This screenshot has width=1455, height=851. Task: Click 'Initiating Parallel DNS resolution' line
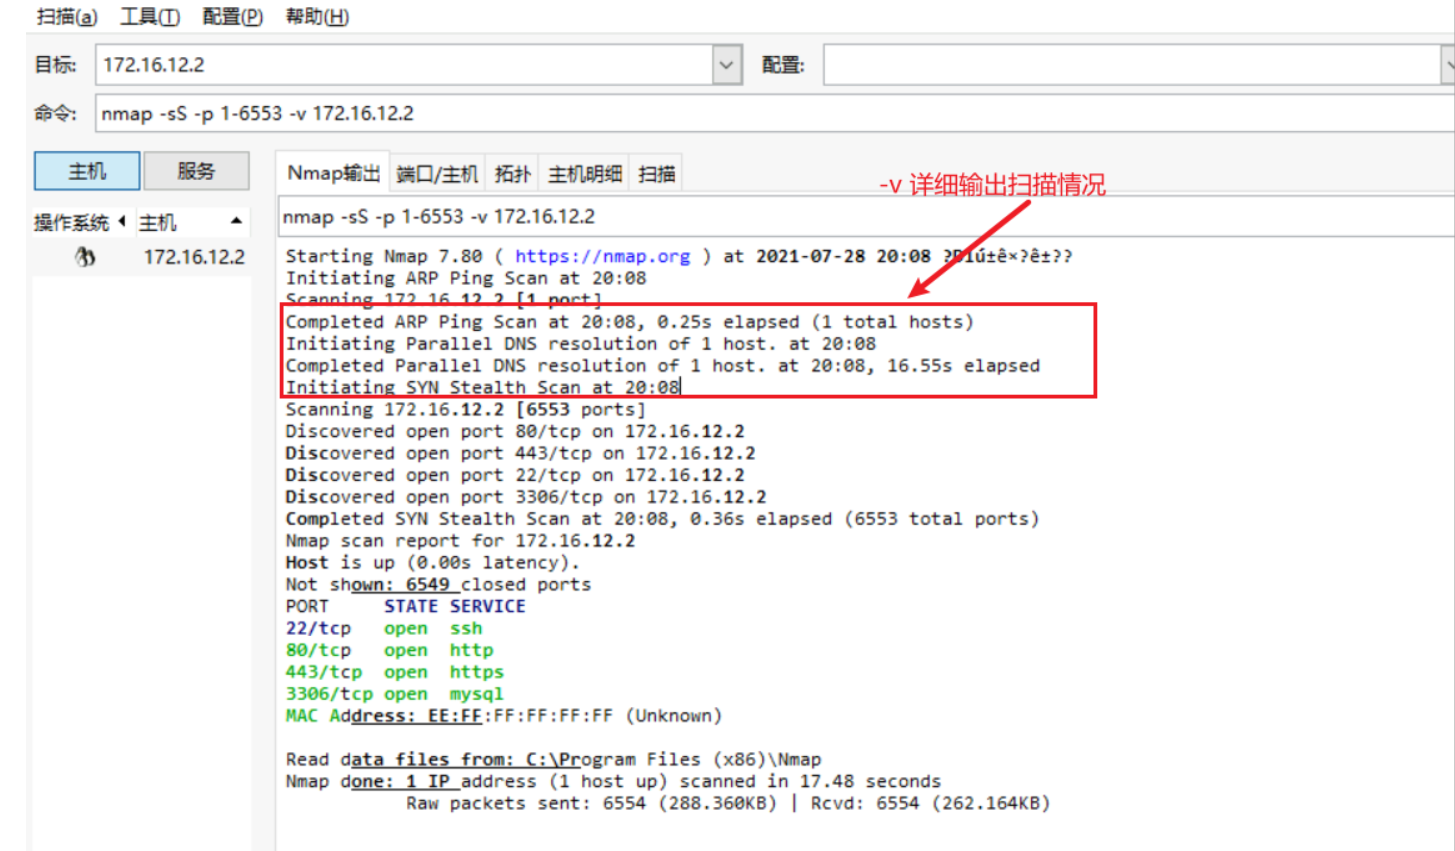point(580,344)
